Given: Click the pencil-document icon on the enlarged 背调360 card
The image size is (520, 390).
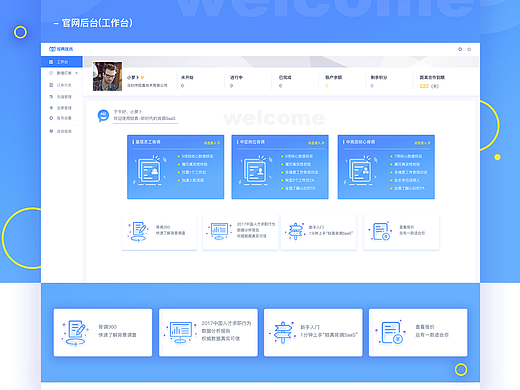Looking at the screenshot, I should pos(76,333).
